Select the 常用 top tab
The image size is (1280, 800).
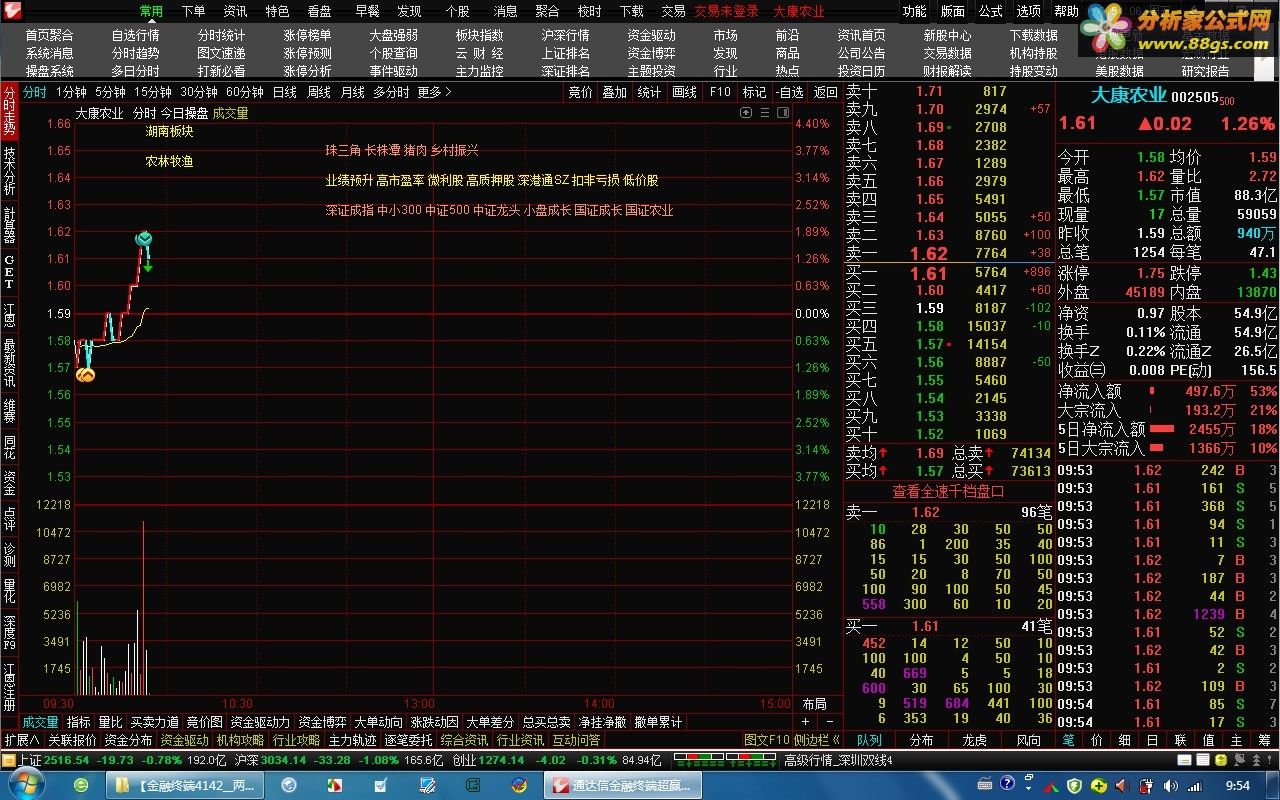151,11
